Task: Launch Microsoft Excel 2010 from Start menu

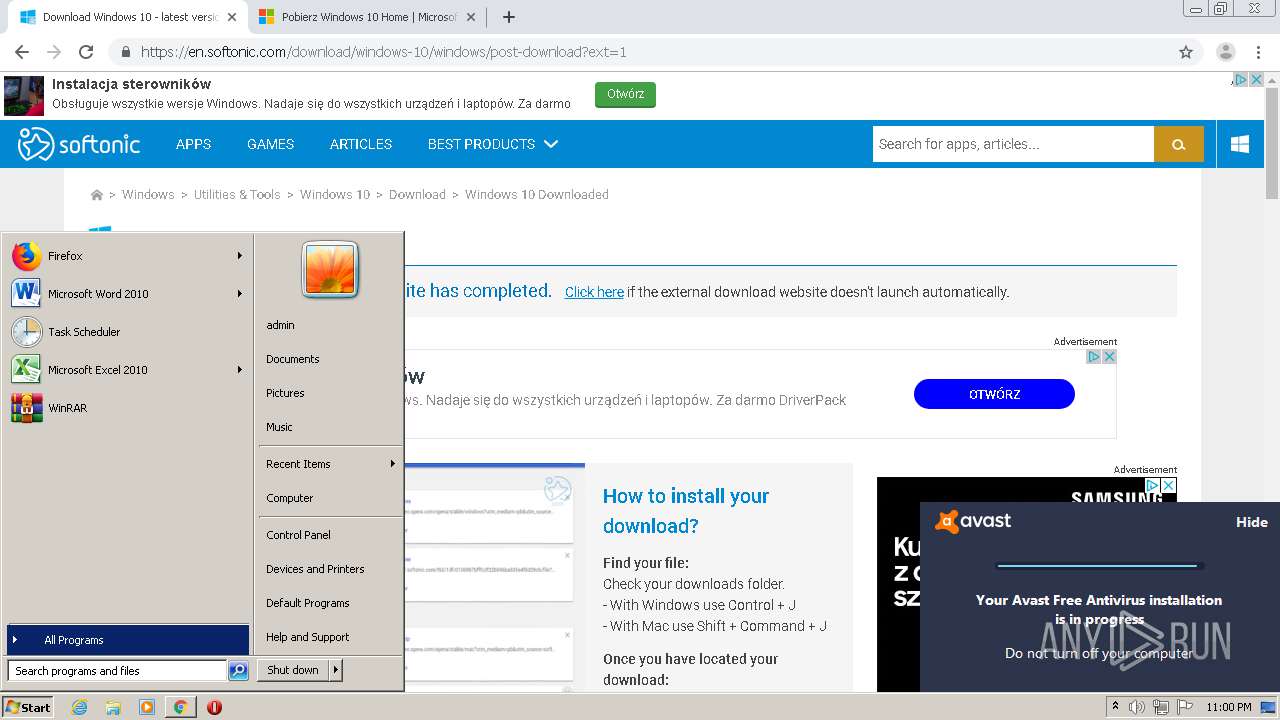Action: (125, 370)
